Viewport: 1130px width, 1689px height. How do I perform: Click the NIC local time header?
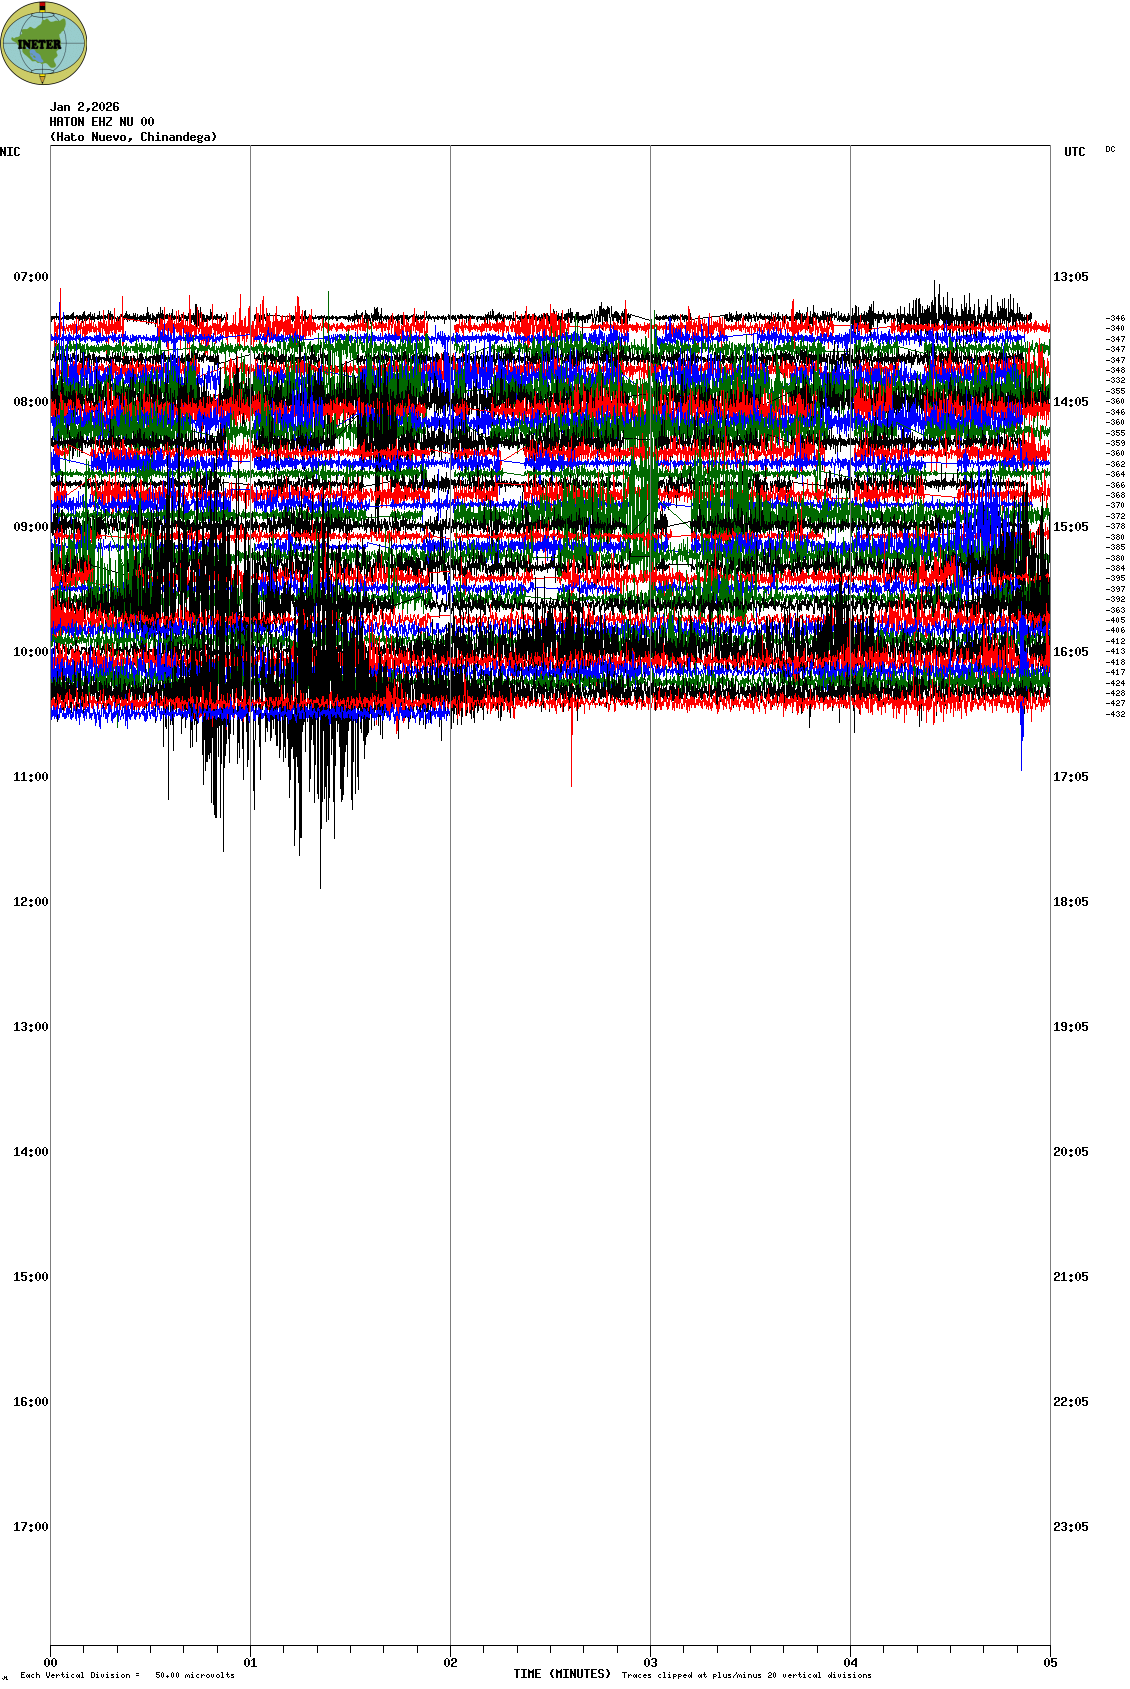pyautogui.click(x=10, y=152)
